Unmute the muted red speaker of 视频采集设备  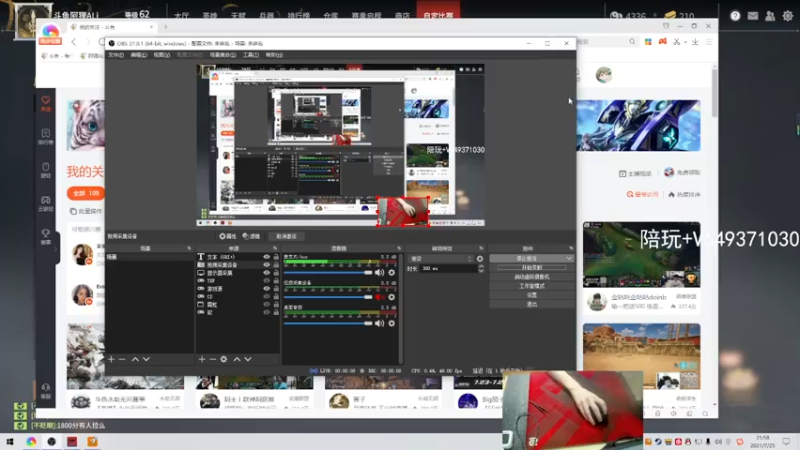[x=380, y=297]
